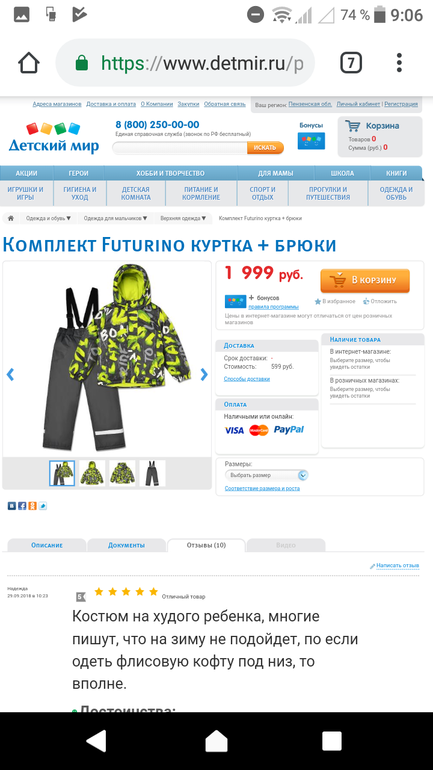Share product via Facebook icon

(22, 506)
